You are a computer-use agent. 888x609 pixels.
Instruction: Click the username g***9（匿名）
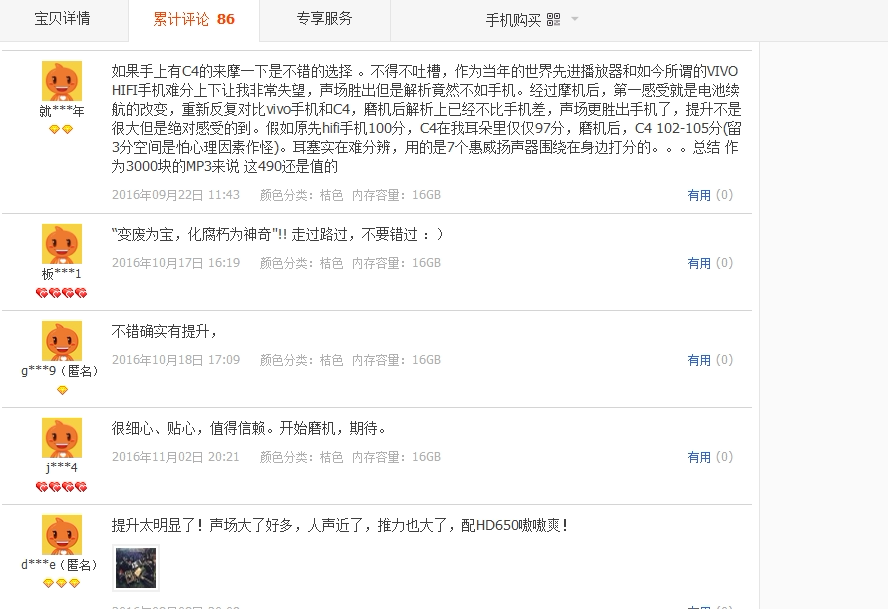[60, 372]
